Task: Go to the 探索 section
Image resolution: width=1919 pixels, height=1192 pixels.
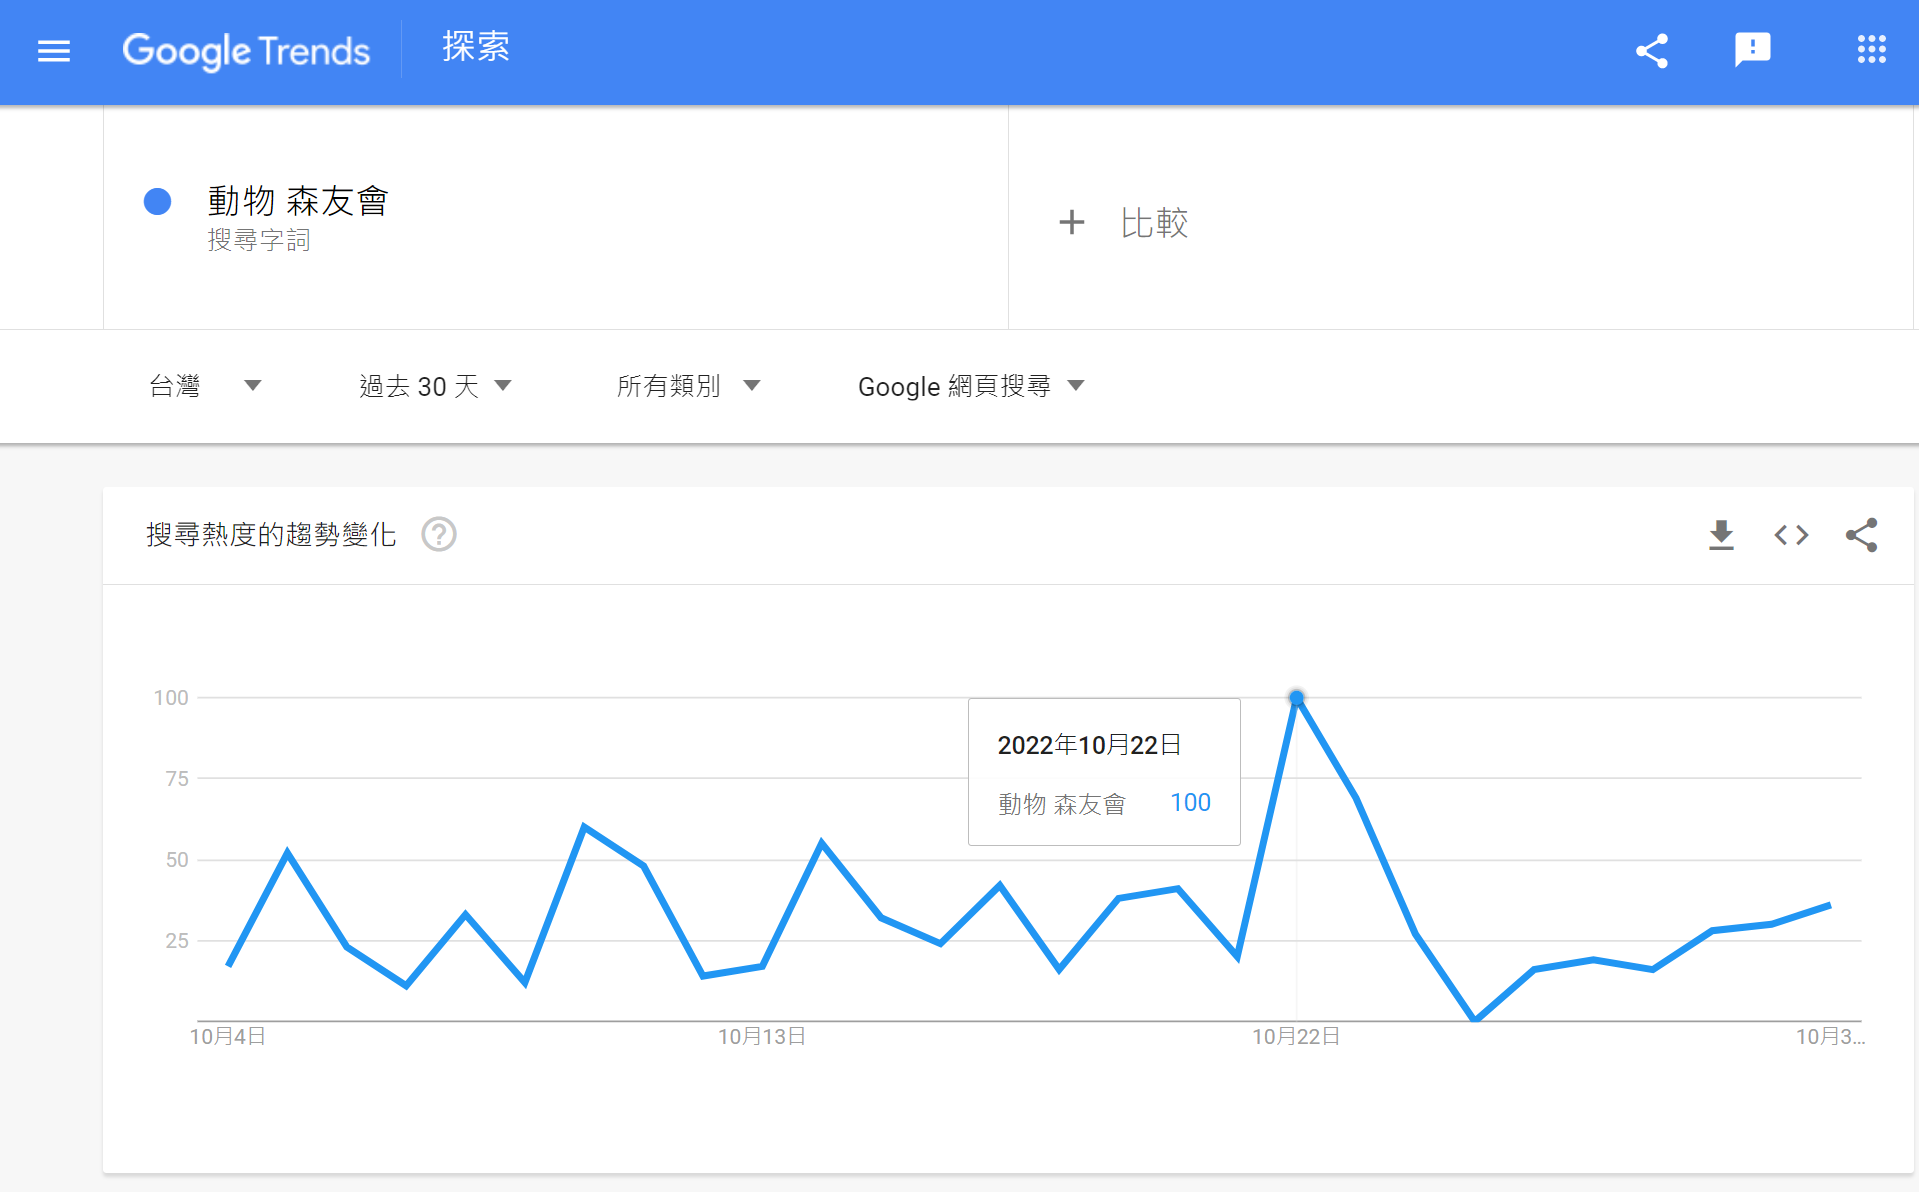Action: pyautogui.click(x=476, y=47)
